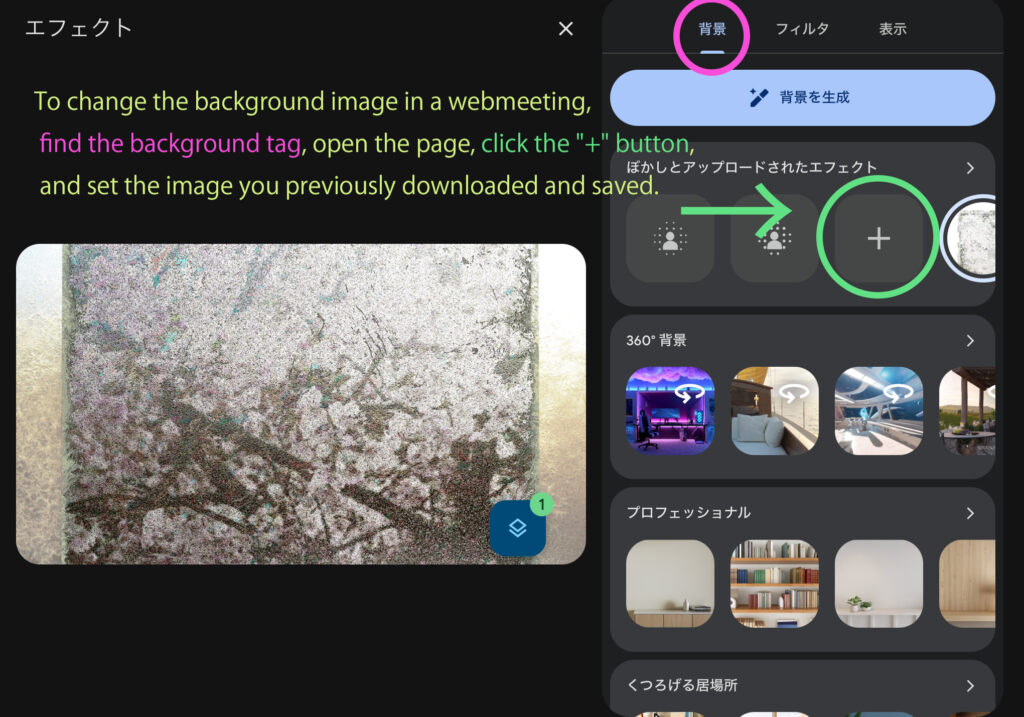Image resolution: width=1024 pixels, height=717 pixels.
Task: Open the 表示 tab
Action: pos(892,29)
